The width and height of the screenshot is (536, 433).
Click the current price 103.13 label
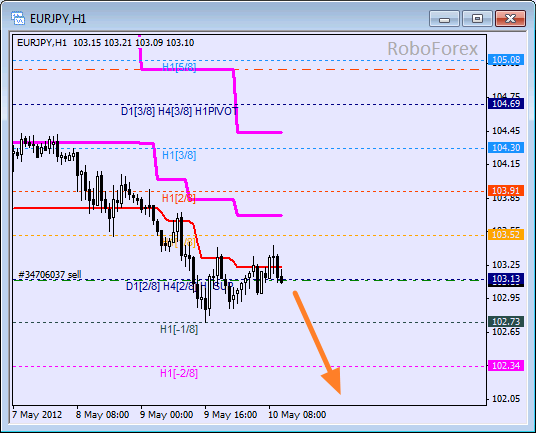[x=506, y=279]
